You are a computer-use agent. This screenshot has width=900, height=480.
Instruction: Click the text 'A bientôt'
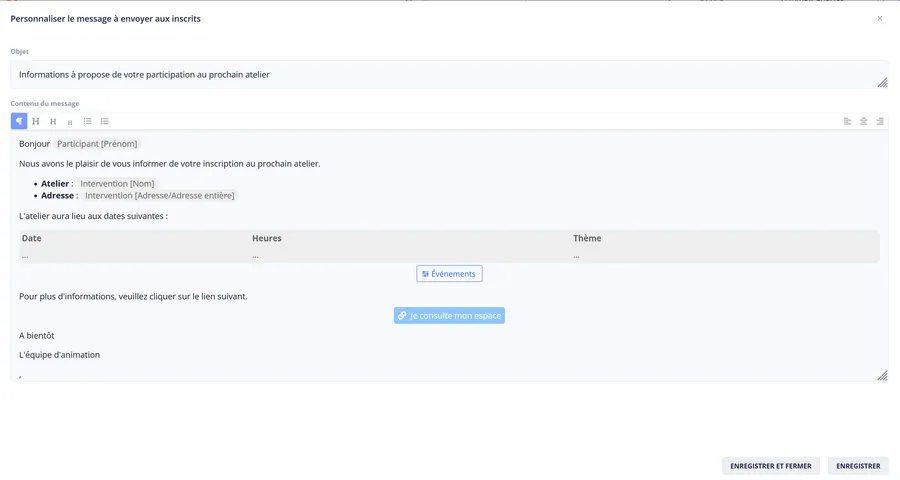coord(37,335)
